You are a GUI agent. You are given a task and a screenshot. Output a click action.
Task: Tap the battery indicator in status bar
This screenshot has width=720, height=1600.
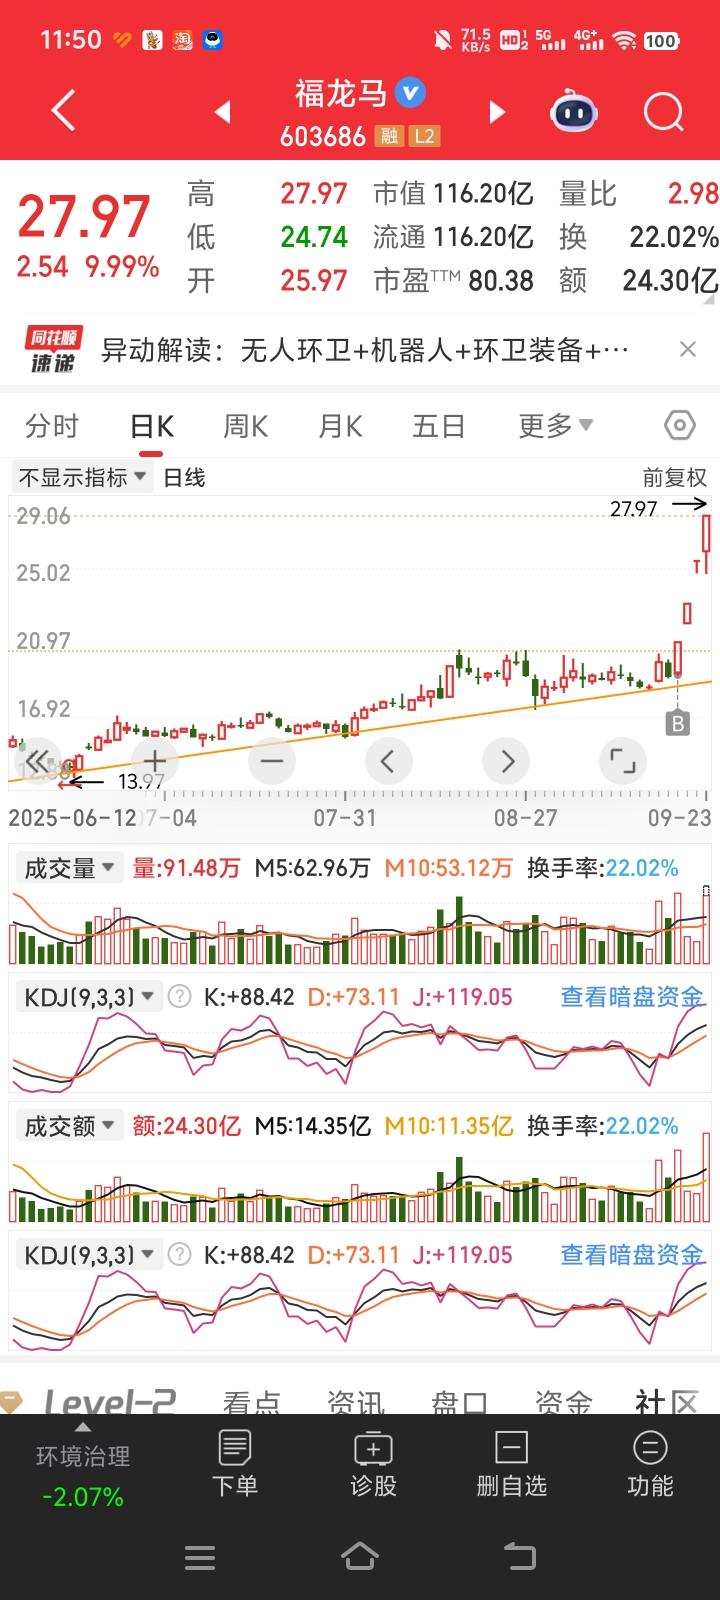[x=660, y=41]
